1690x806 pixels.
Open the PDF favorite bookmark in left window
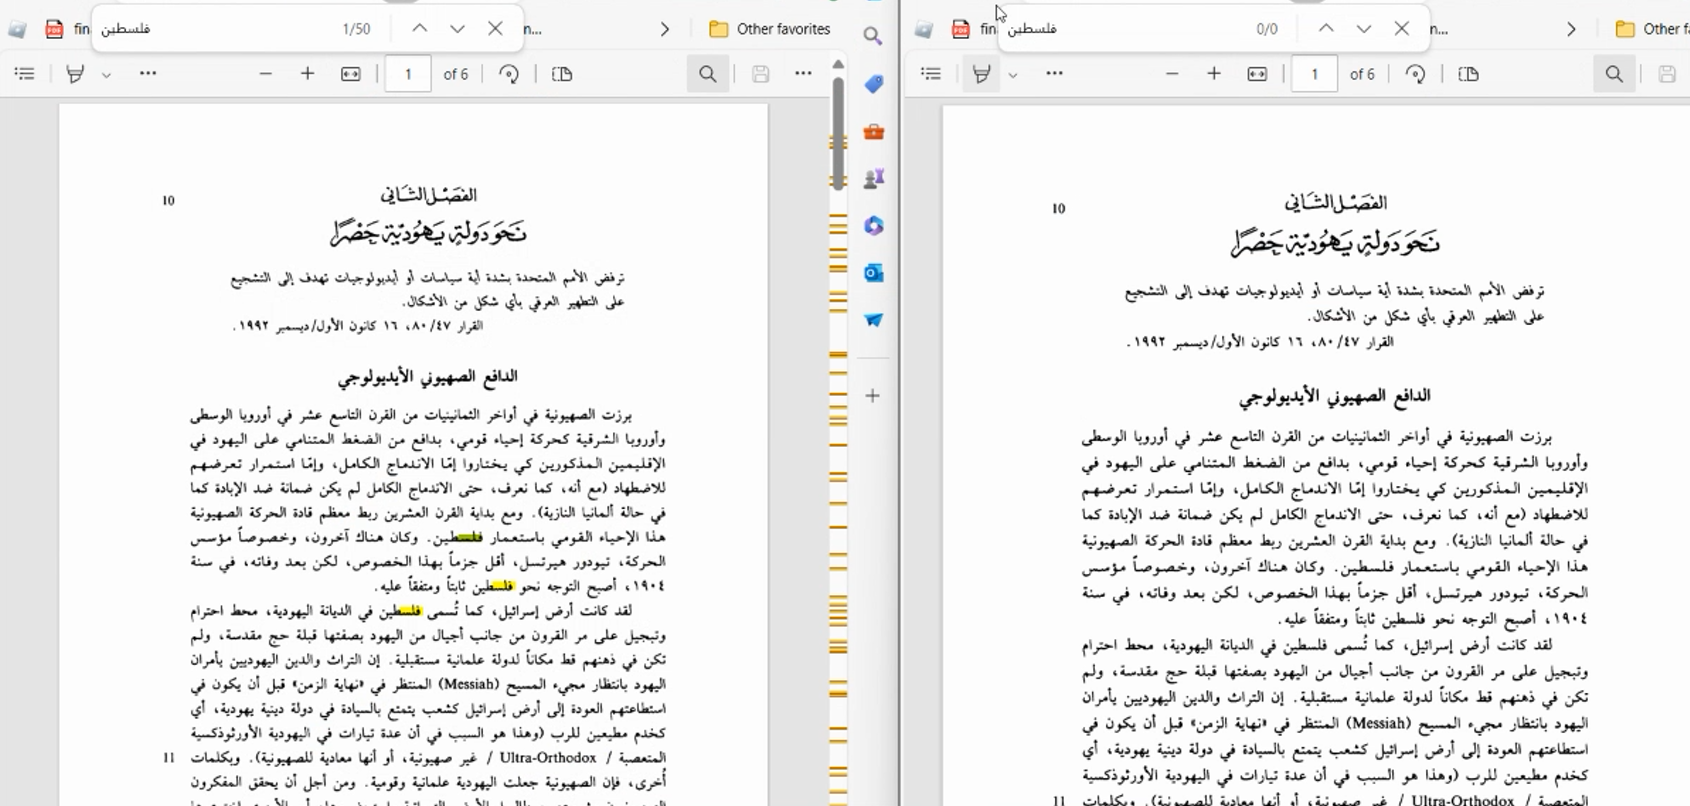point(66,29)
